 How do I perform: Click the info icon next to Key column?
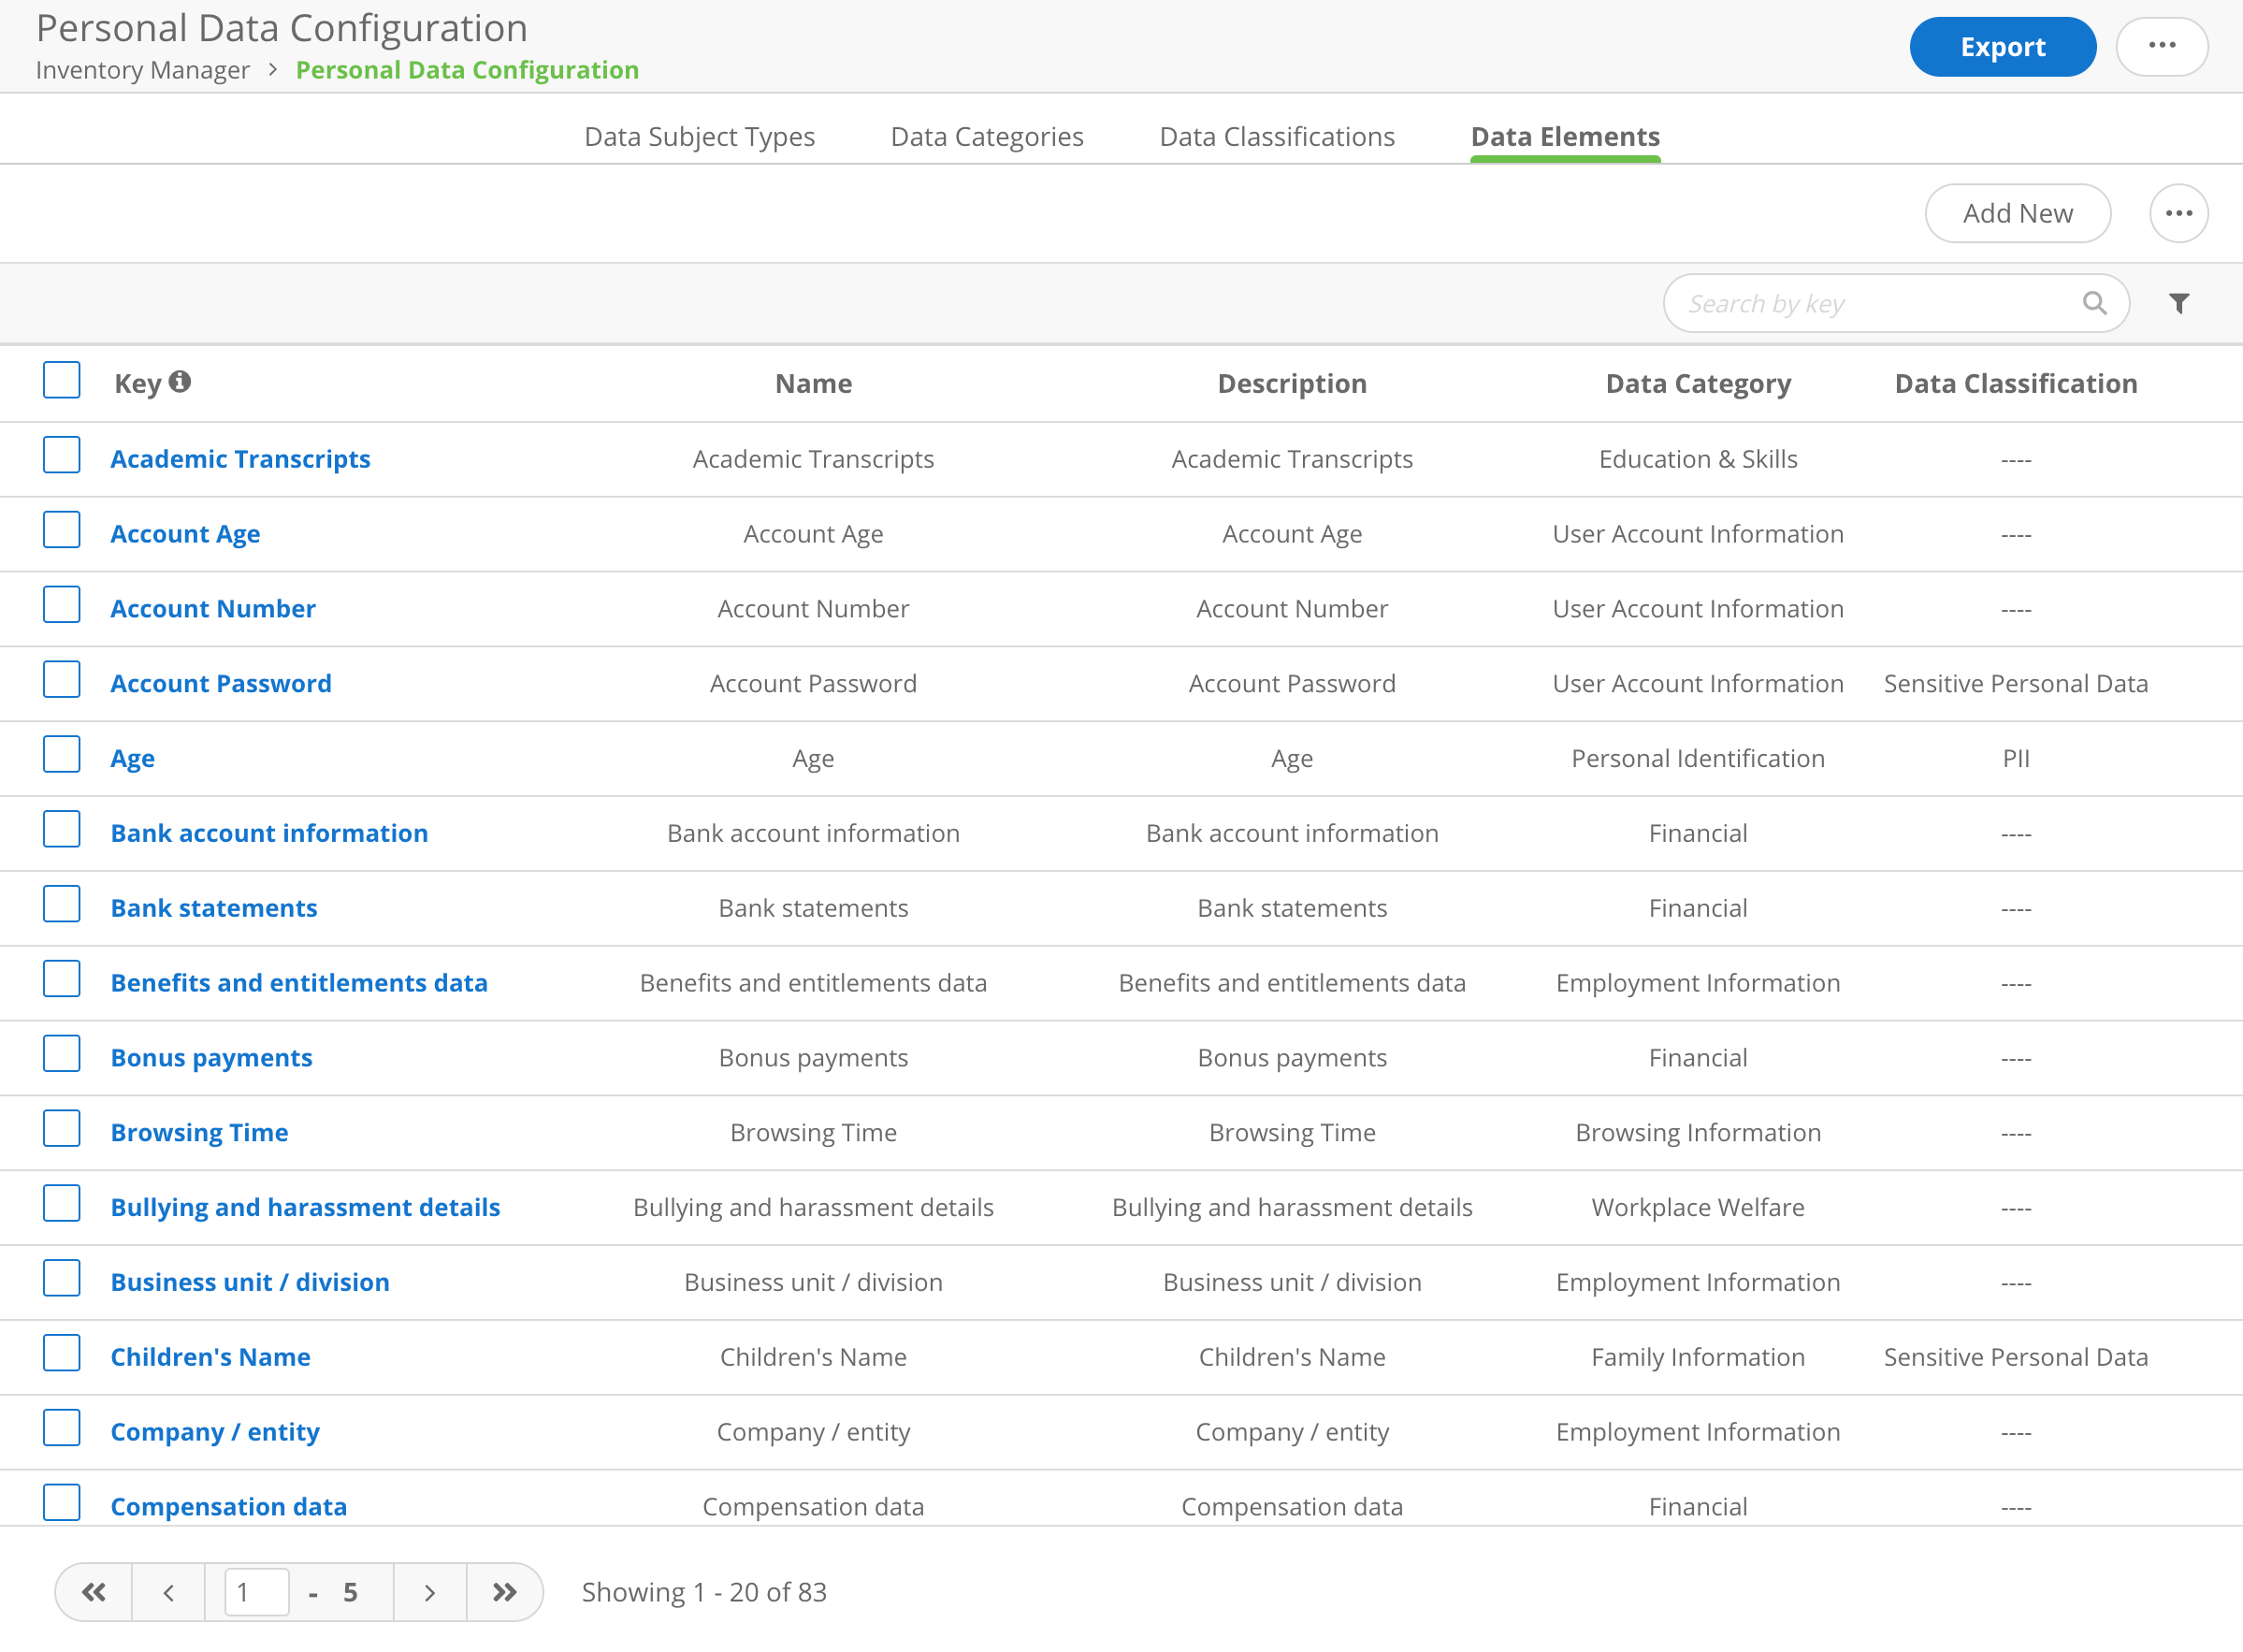[x=180, y=381]
